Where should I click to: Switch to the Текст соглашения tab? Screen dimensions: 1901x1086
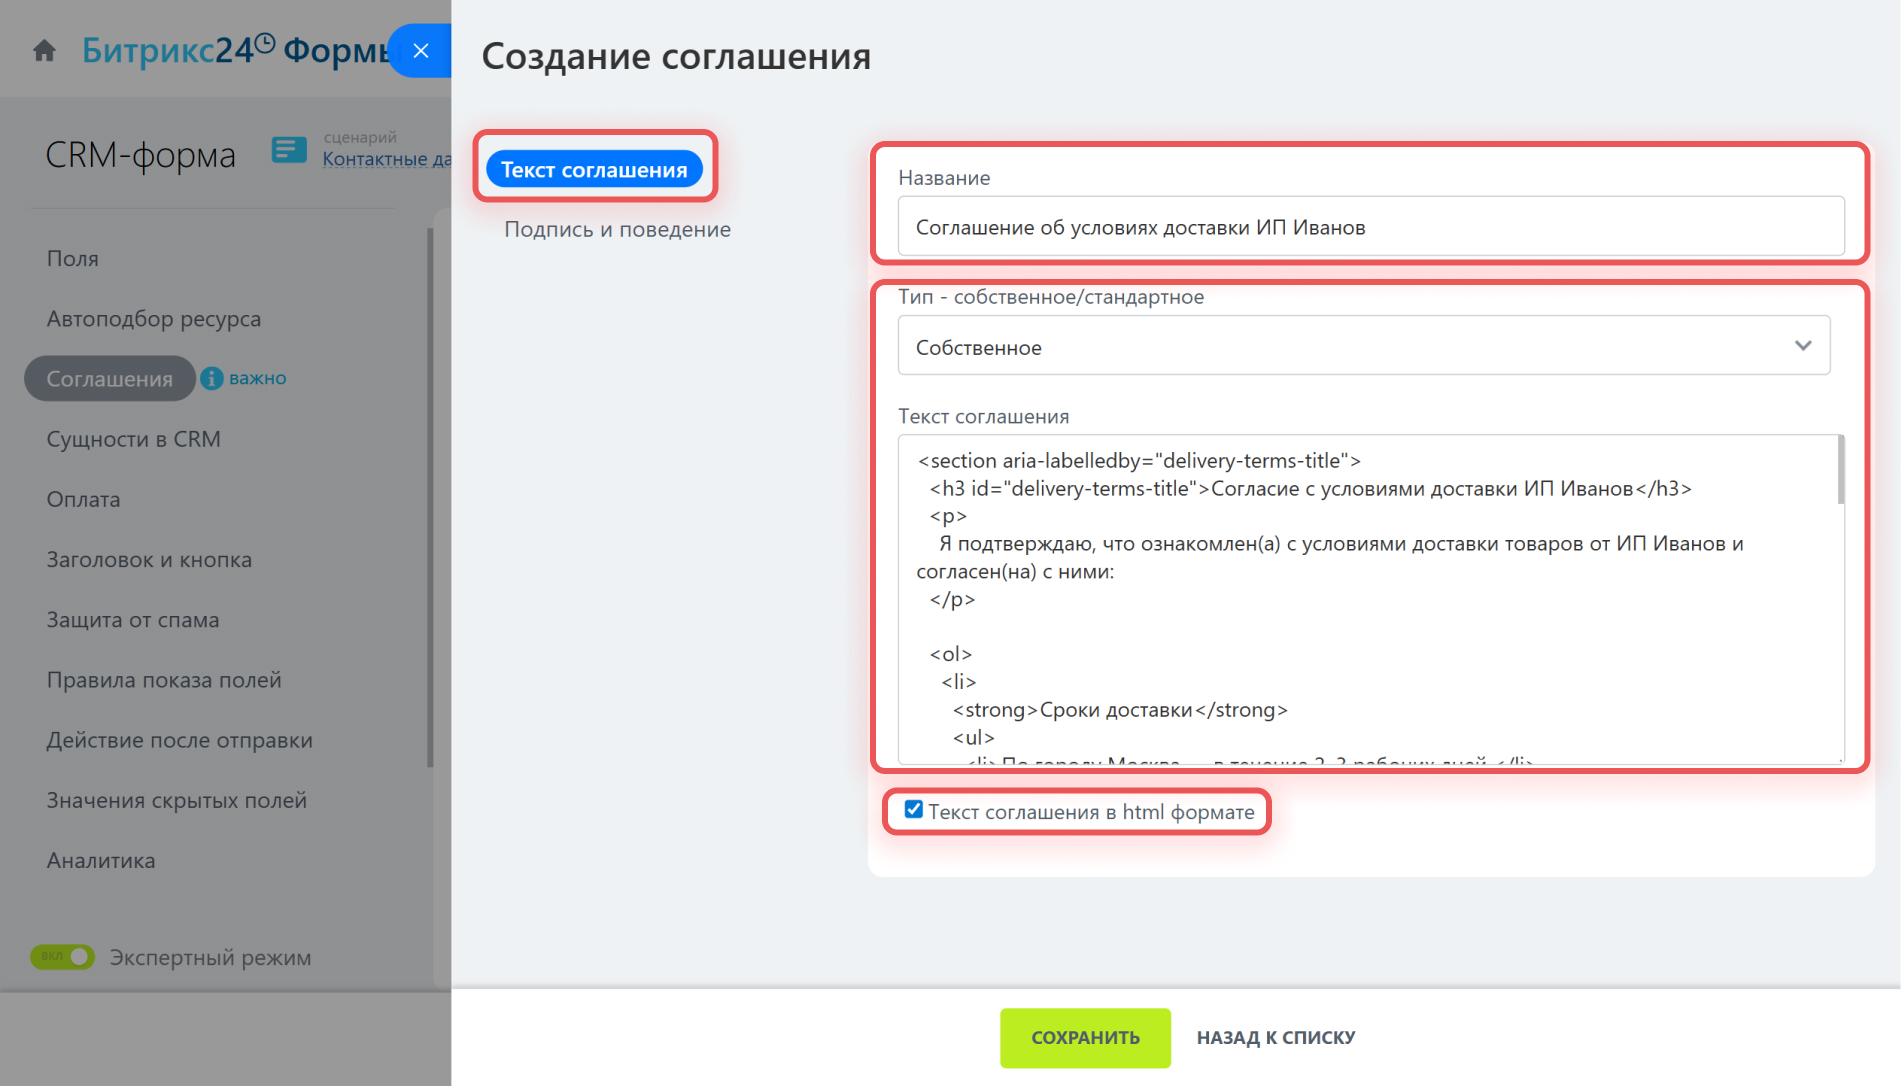tap(594, 169)
